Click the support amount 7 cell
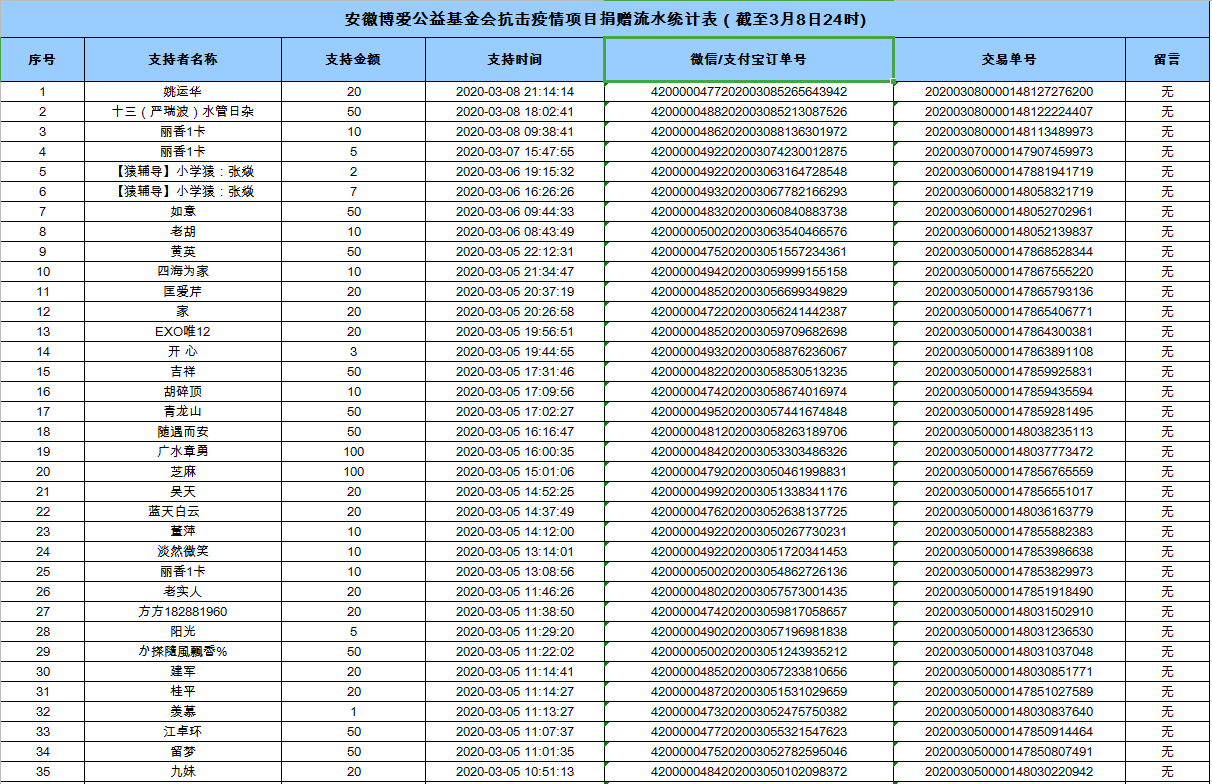This screenshot has height=784, width=1212. (x=354, y=192)
